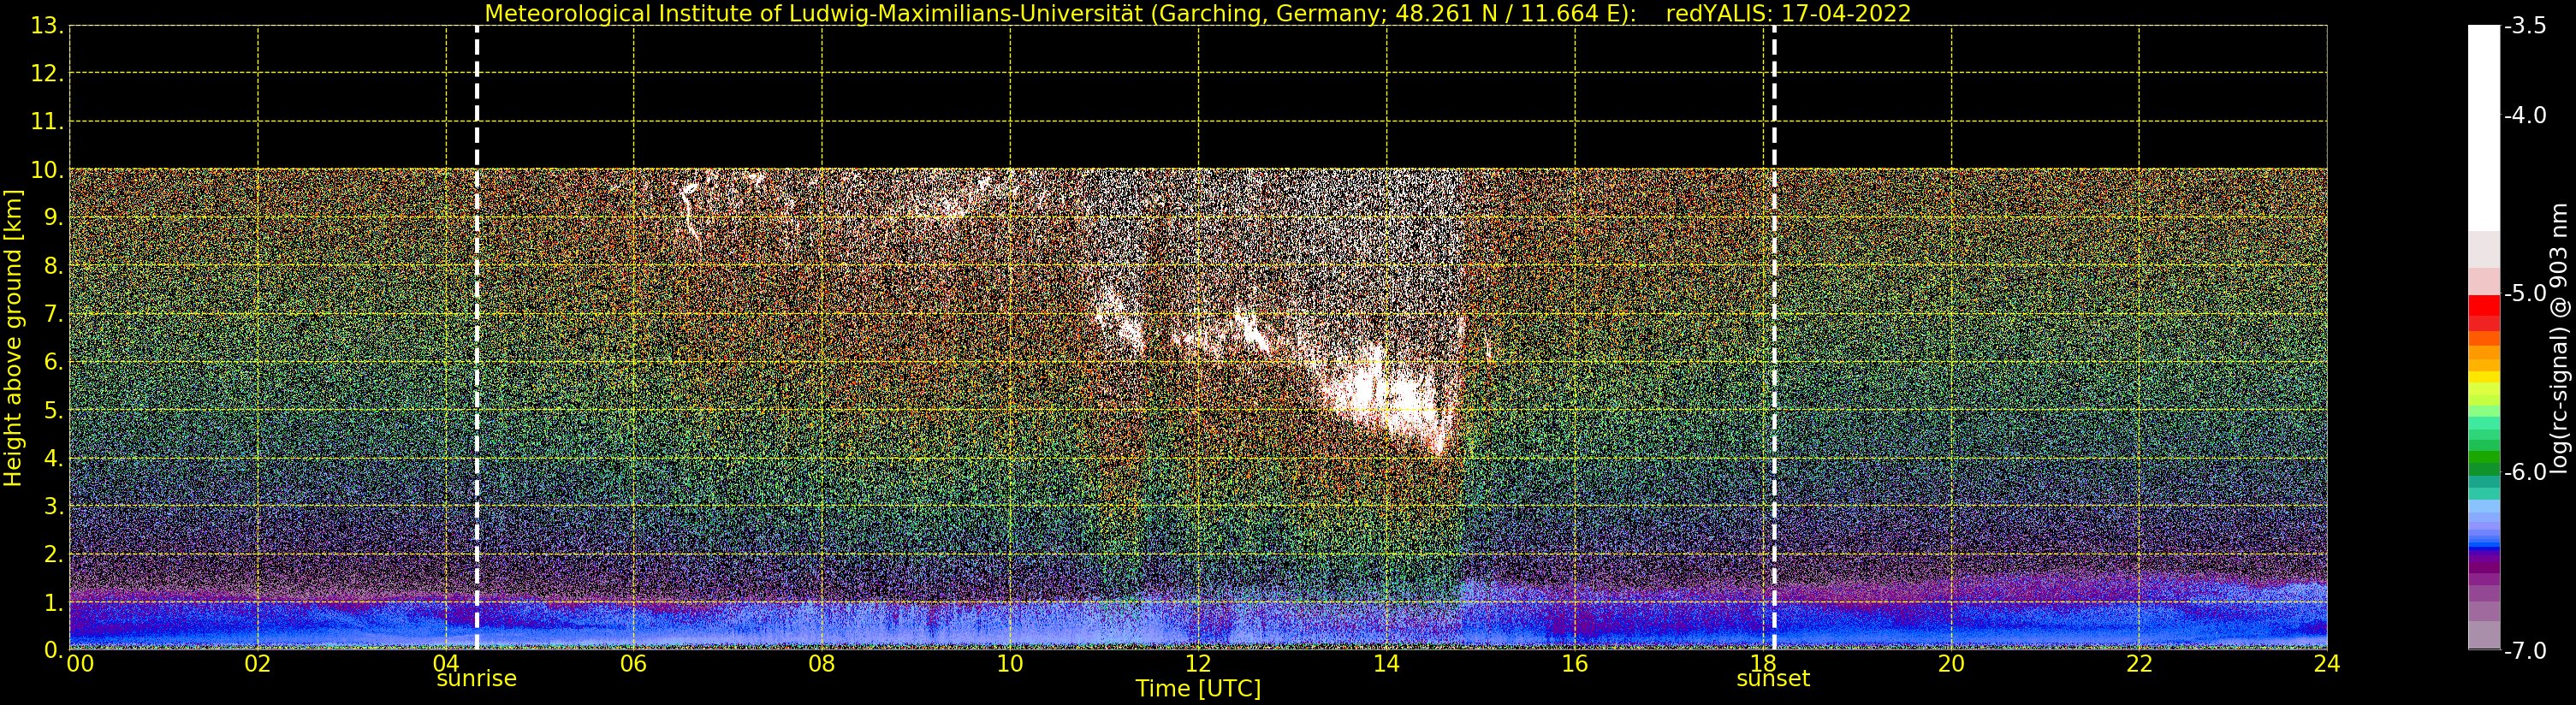2576x705 pixels.
Task: Click the height-axis tick label '5.'
Action: [54, 410]
